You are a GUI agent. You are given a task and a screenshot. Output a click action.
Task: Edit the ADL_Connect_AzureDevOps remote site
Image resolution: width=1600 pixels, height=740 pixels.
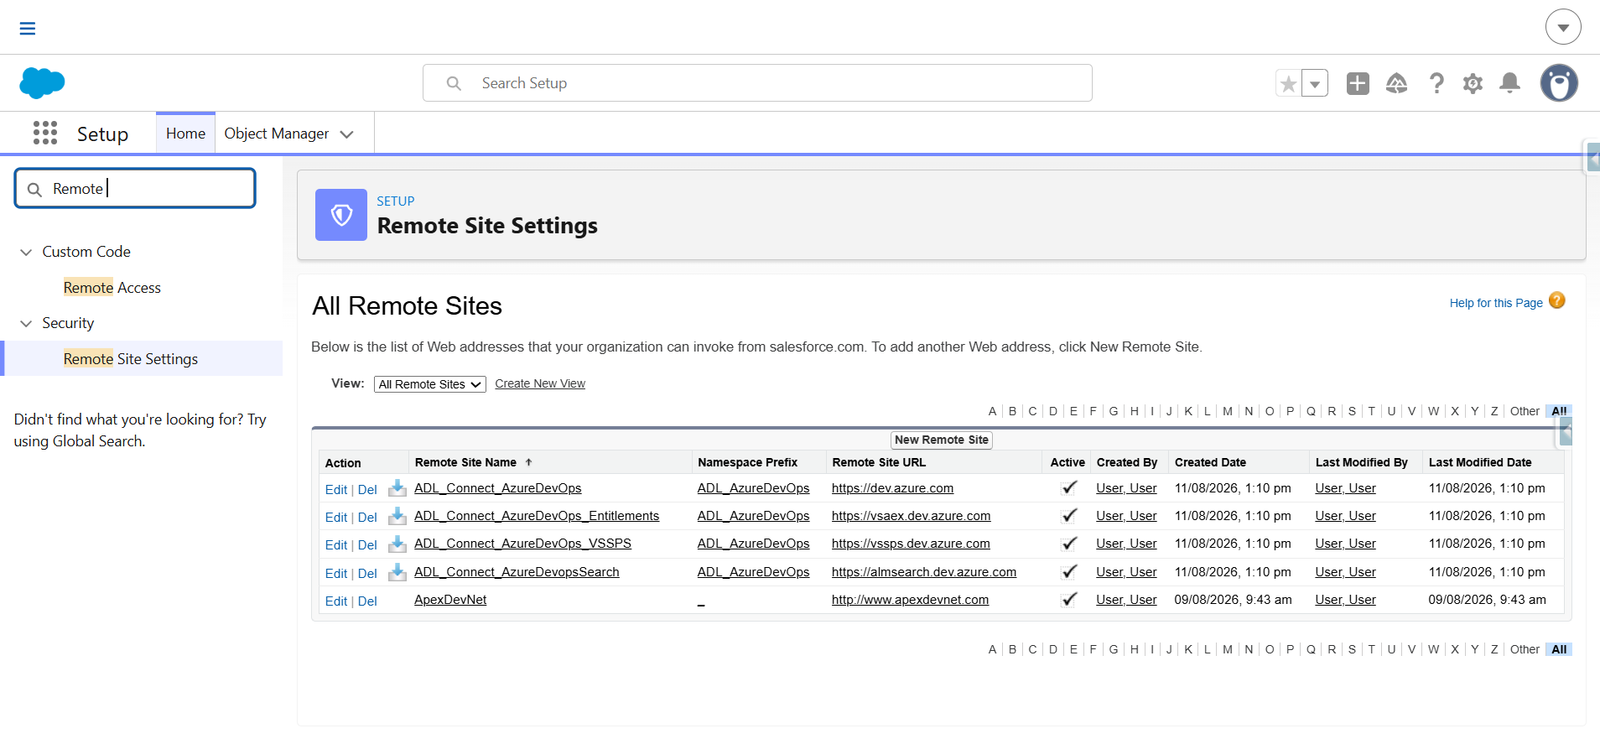[336, 490]
